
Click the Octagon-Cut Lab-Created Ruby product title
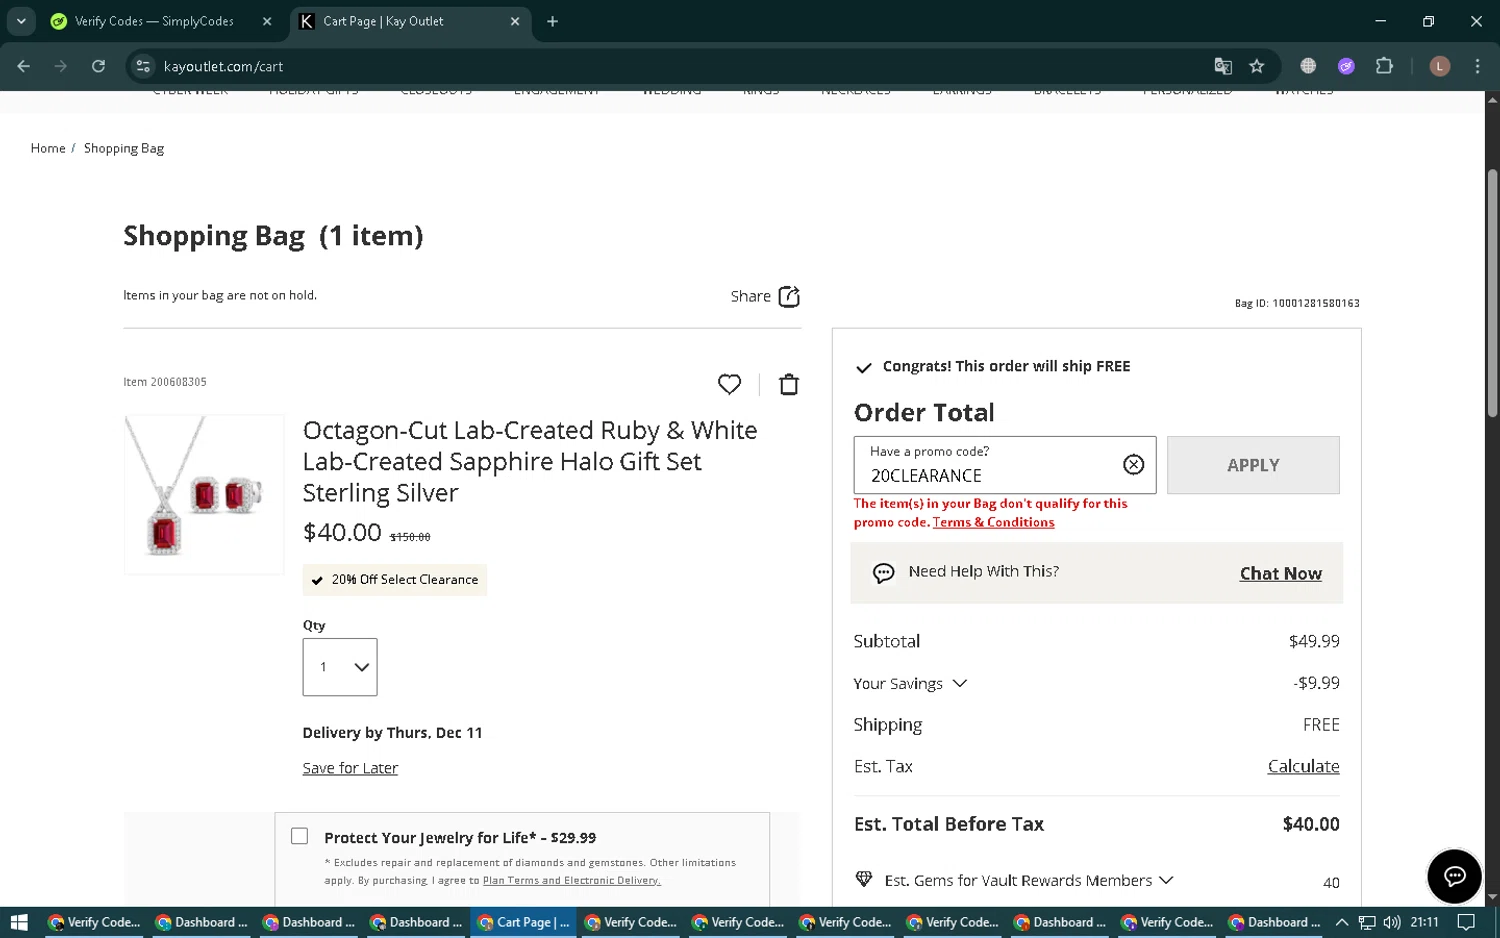(x=530, y=461)
